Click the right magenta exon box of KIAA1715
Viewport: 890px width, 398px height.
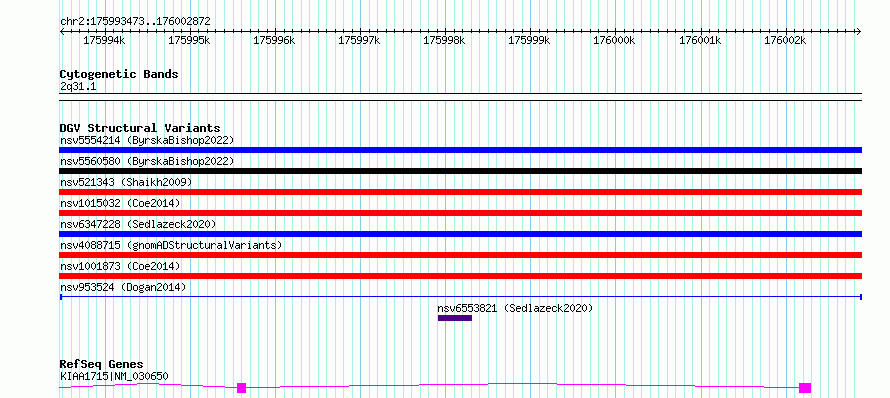805,388
